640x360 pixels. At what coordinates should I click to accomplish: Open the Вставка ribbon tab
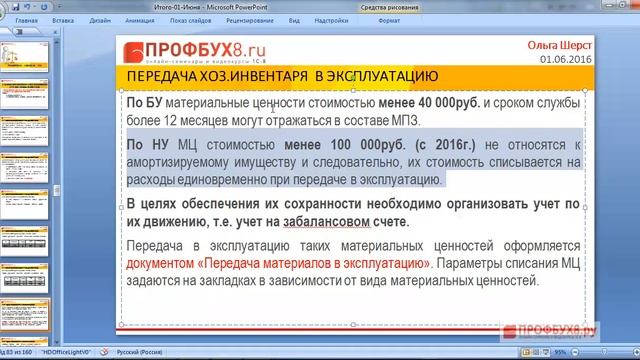coord(63,20)
